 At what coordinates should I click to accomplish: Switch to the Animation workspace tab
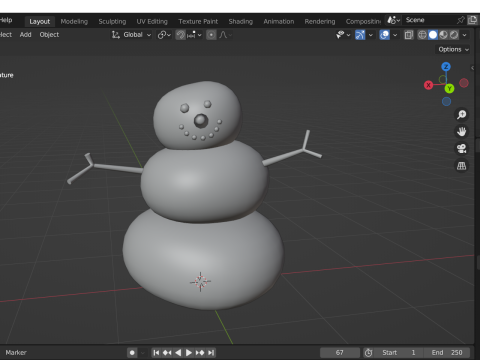click(x=279, y=22)
